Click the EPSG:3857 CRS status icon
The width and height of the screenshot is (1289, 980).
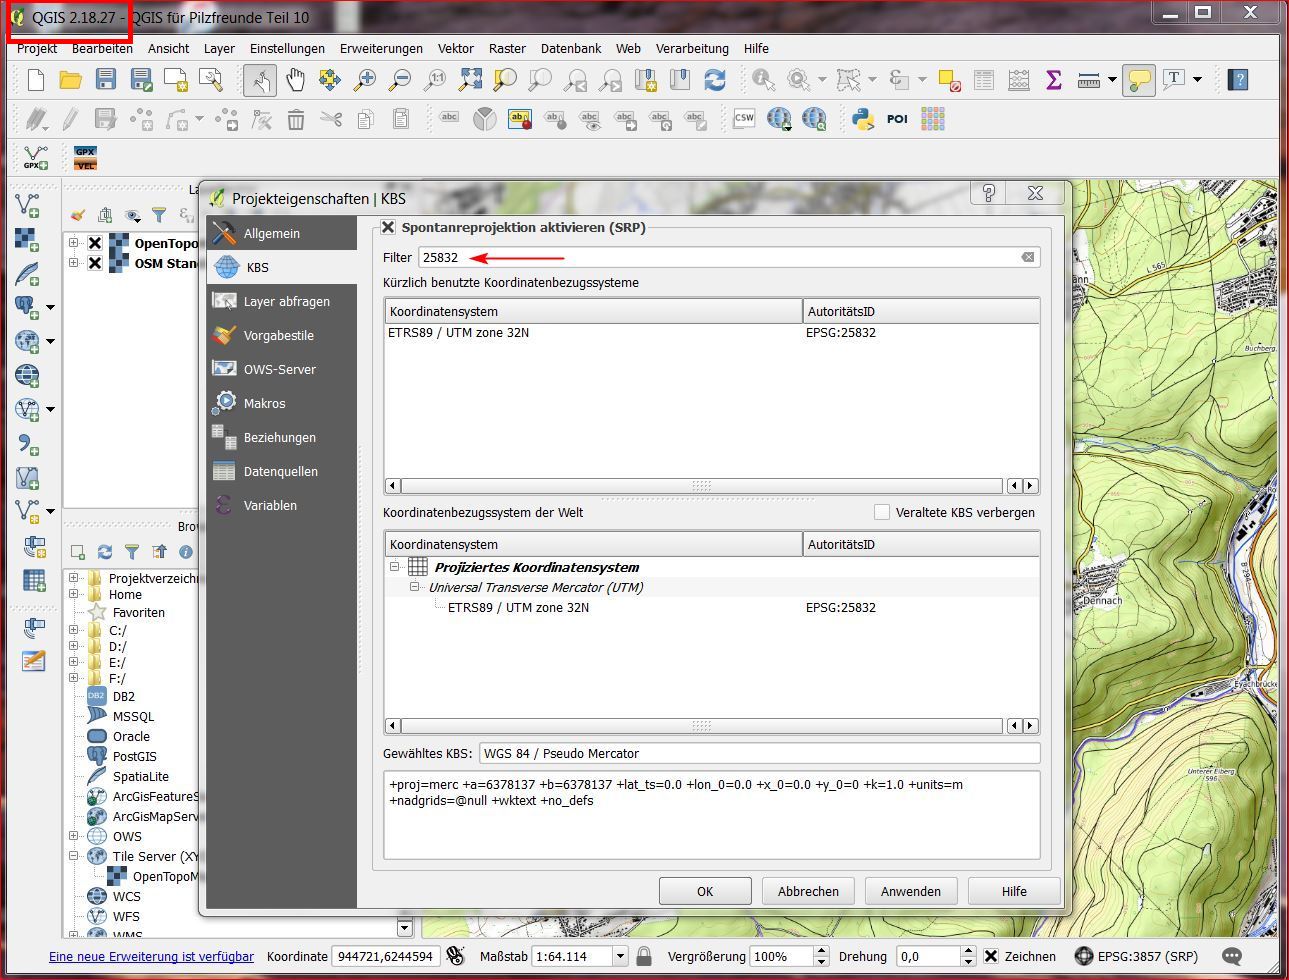pos(1083,956)
